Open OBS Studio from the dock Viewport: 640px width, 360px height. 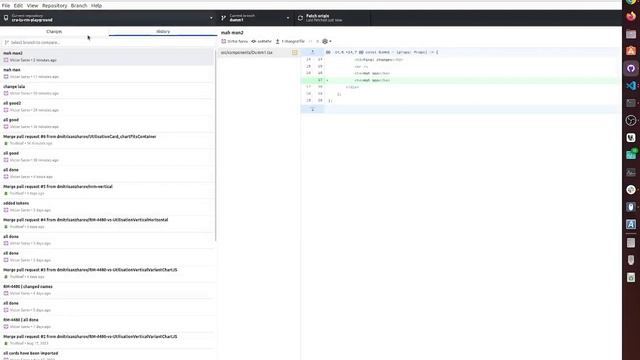631,120
